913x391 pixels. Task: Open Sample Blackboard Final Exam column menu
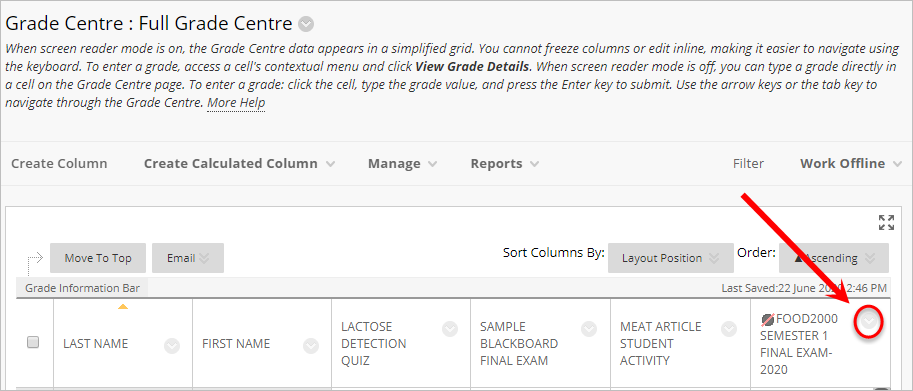[x=589, y=329]
